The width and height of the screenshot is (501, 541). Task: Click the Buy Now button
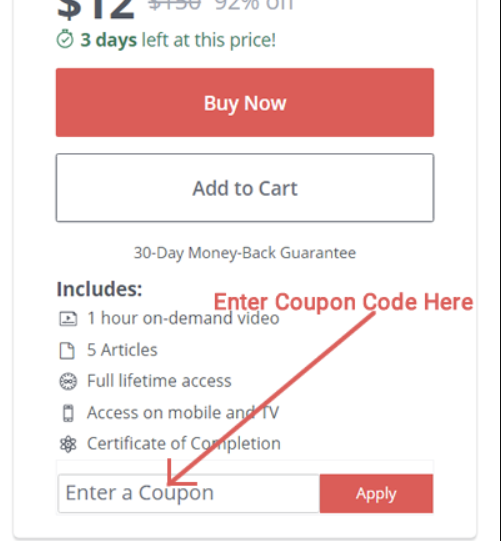point(245,102)
